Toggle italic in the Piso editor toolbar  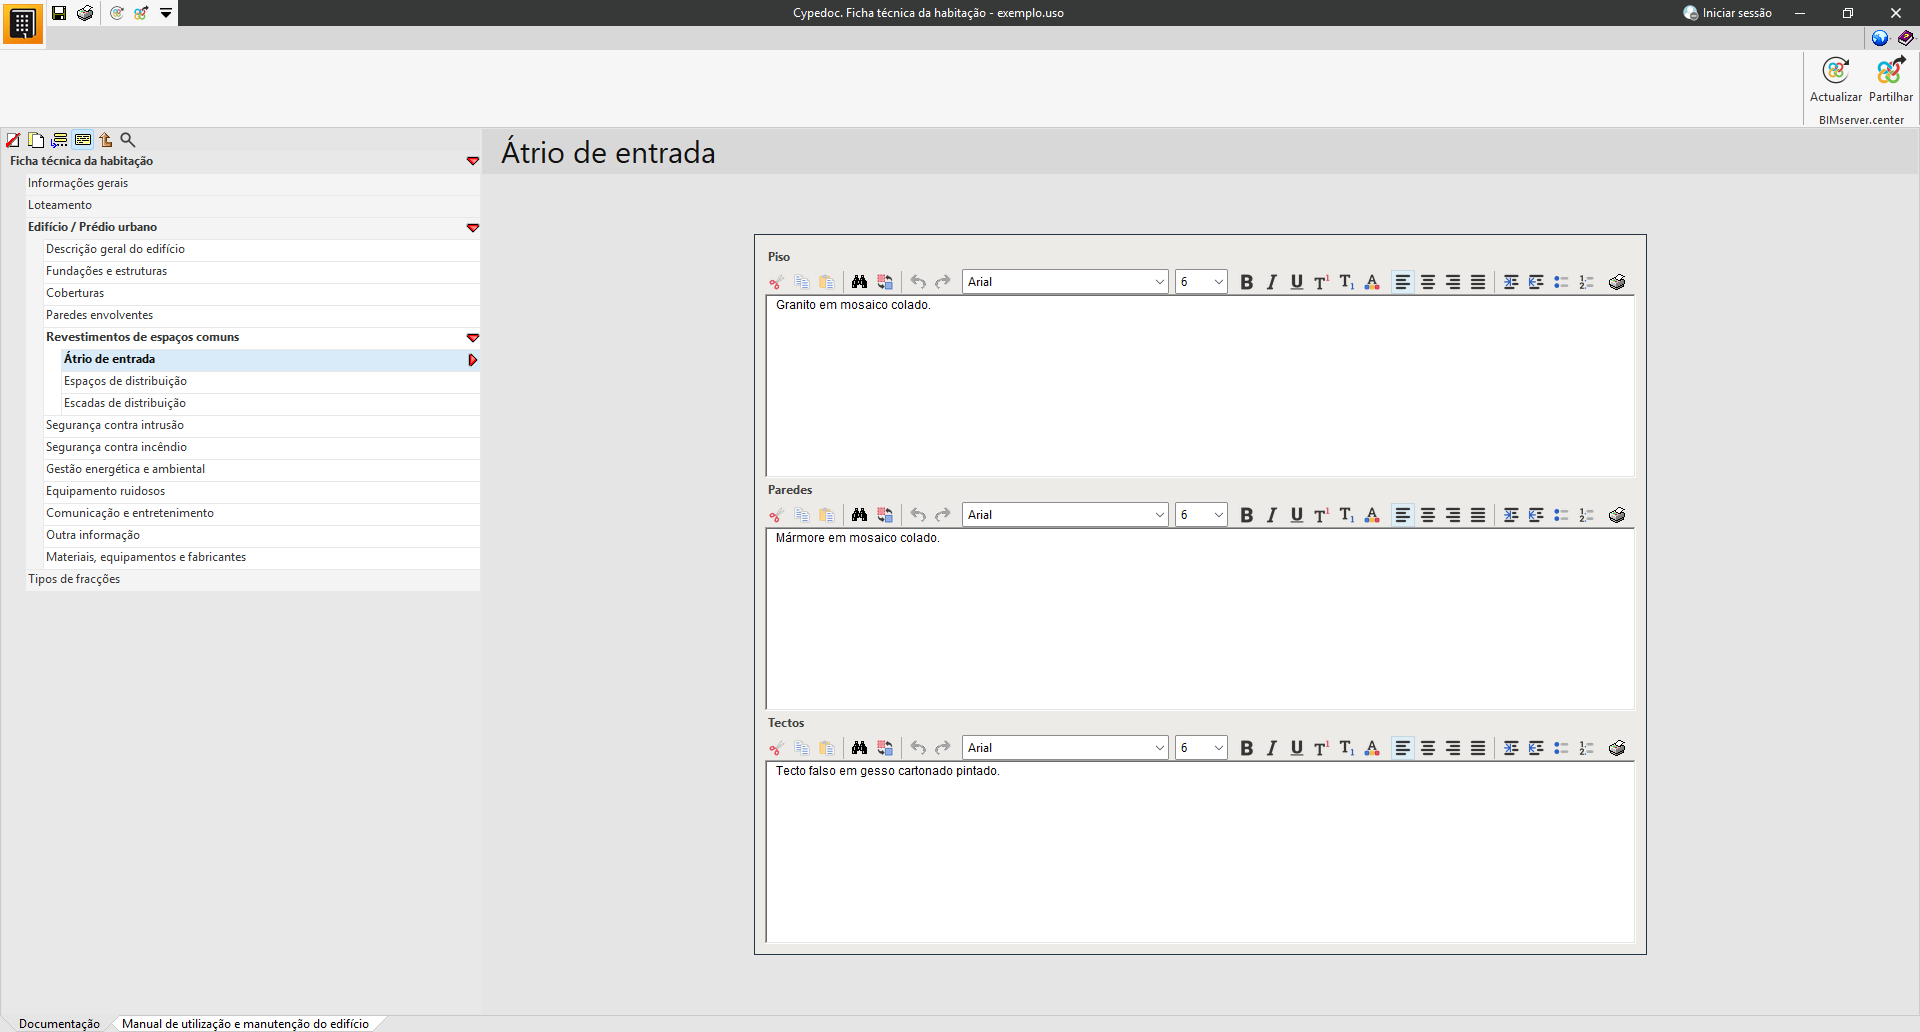click(x=1271, y=282)
